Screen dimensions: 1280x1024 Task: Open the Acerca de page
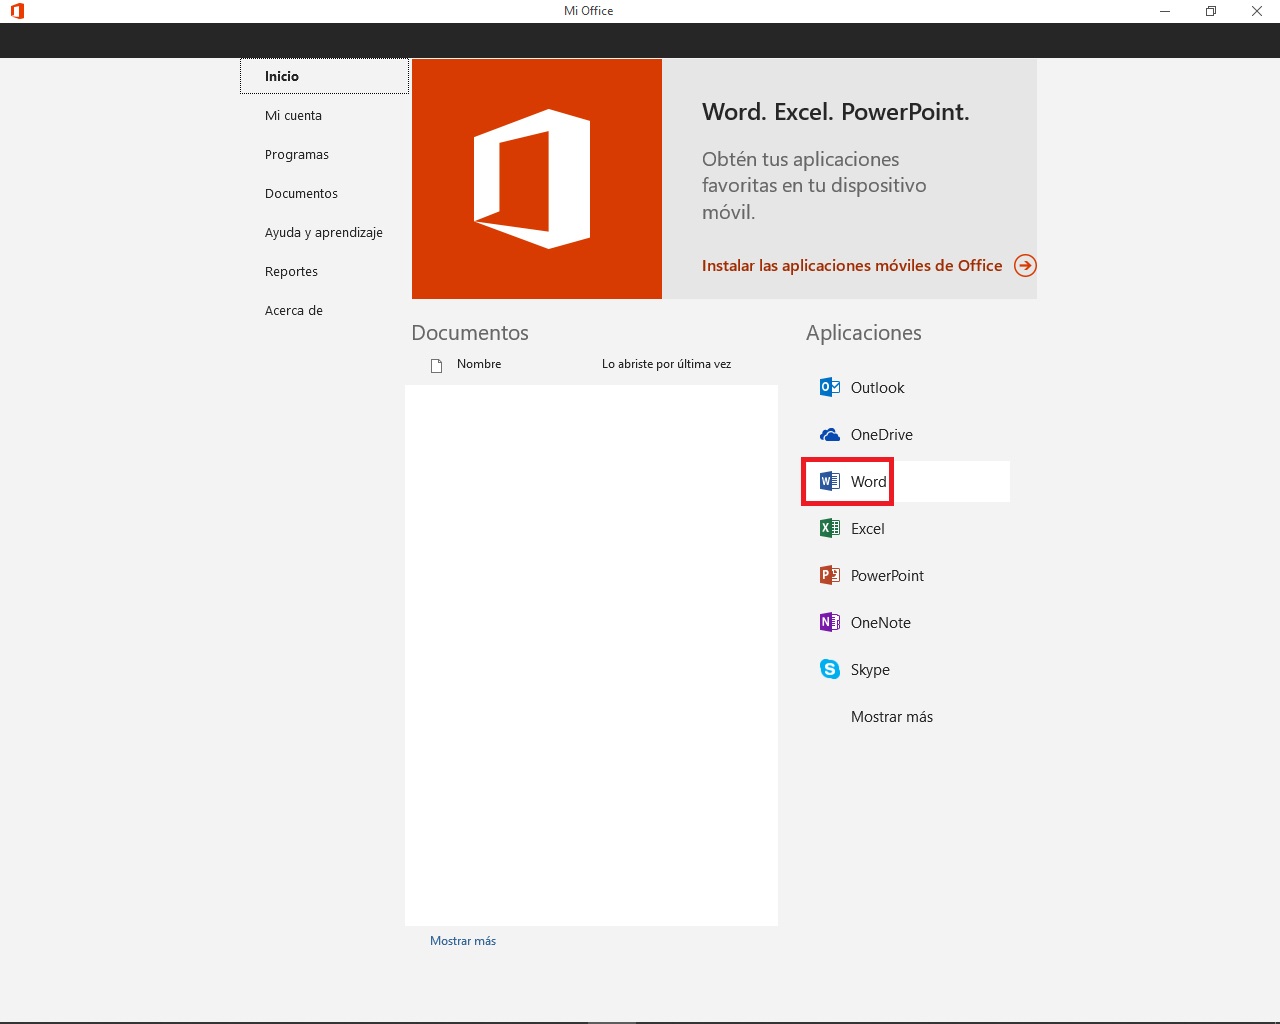(x=294, y=310)
